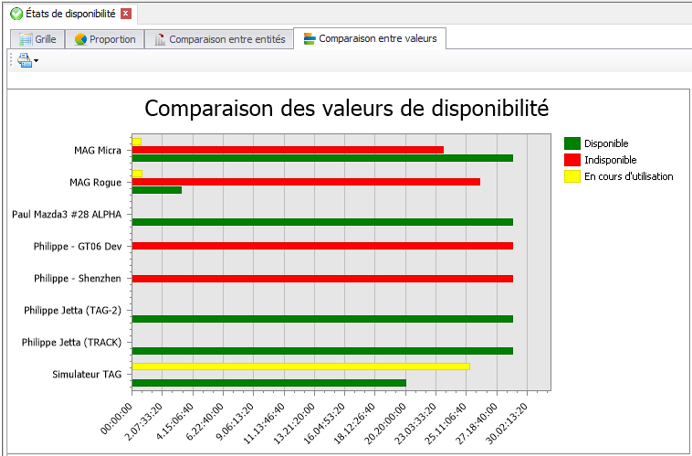Click the chart title Comparaison des valeurs de disponibilité

point(346,108)
